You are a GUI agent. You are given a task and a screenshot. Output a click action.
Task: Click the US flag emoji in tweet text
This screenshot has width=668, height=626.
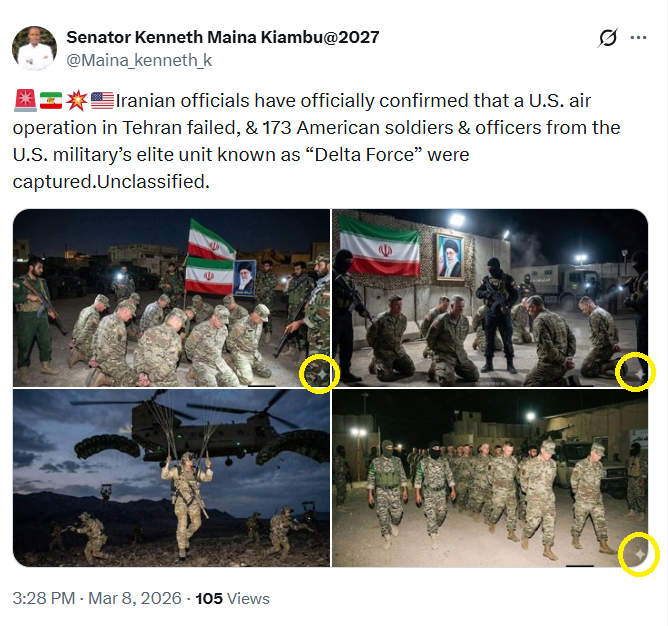click(102, 100)
